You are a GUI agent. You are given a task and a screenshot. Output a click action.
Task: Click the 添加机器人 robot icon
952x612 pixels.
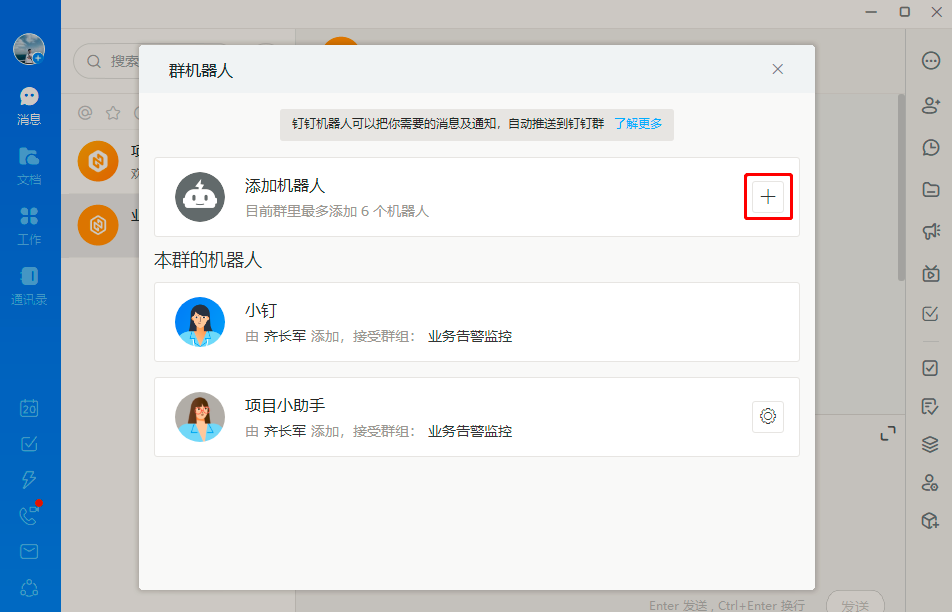(200, 197)
